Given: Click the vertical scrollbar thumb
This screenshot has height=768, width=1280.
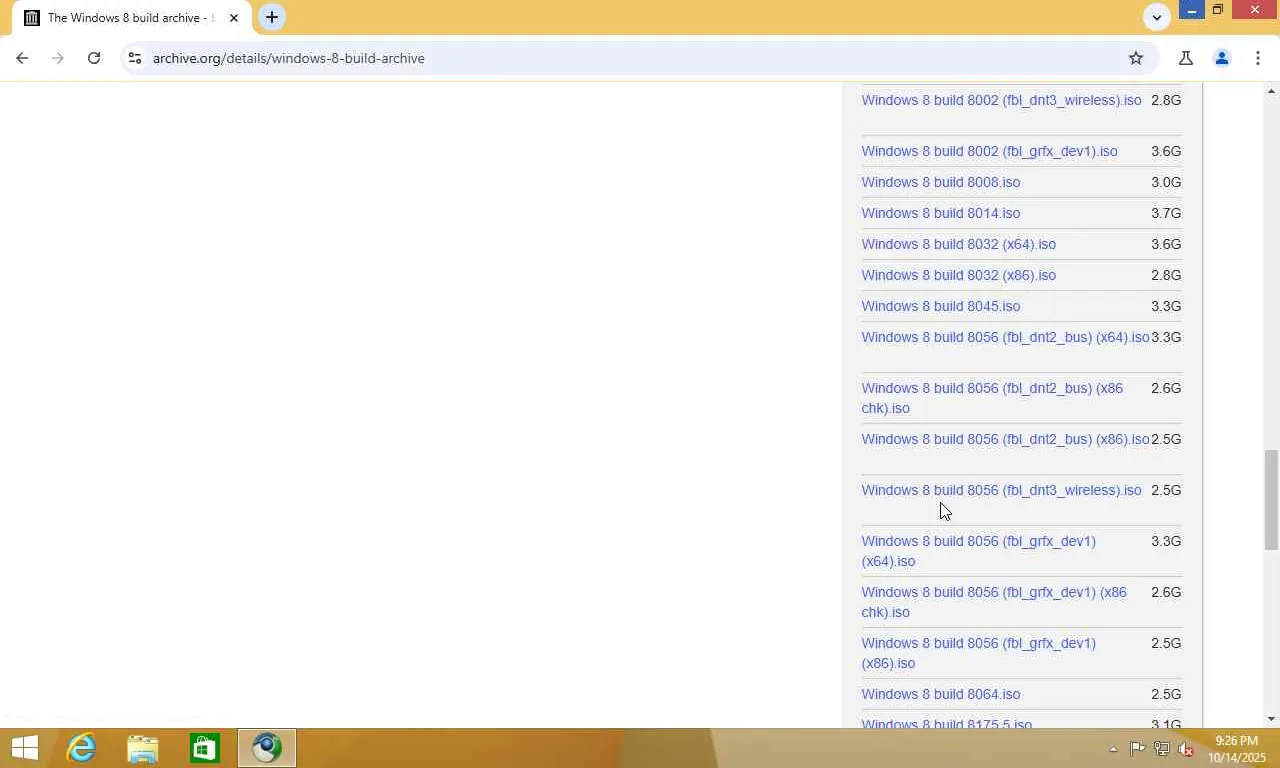Looking at the screenshot, I should (1271, 500).
